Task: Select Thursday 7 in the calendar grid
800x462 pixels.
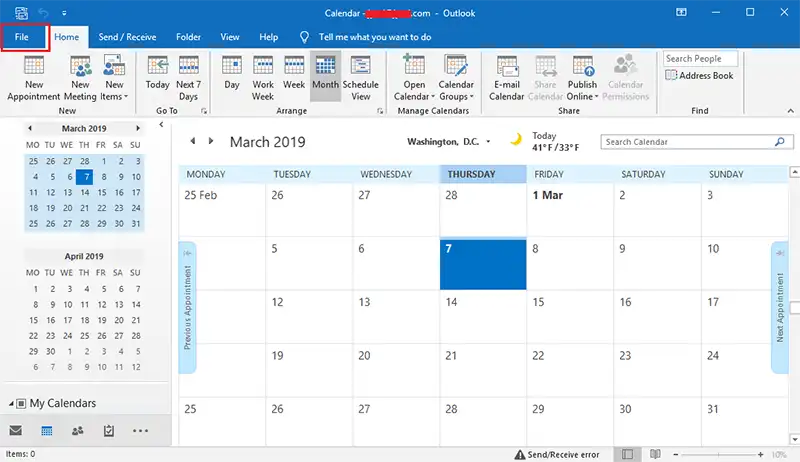Action: click(483, 264)
